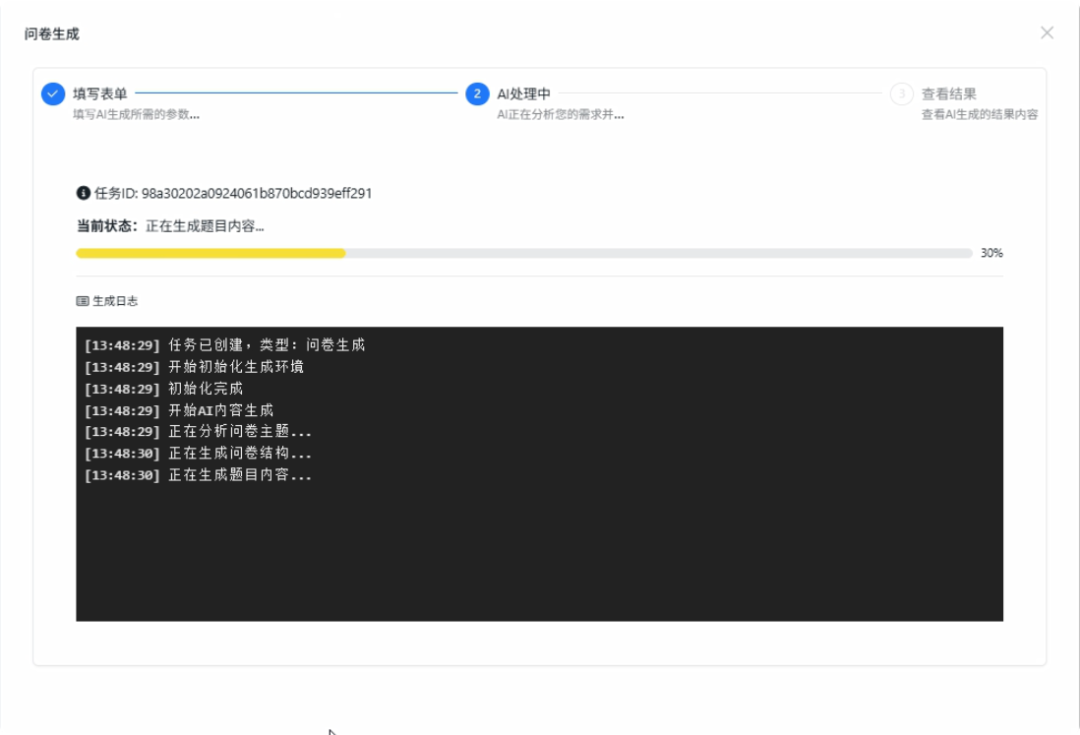This screenshot has width=1080, height=735.
Task: Click the 生成日志 log icon
Action: pos(82,300)
